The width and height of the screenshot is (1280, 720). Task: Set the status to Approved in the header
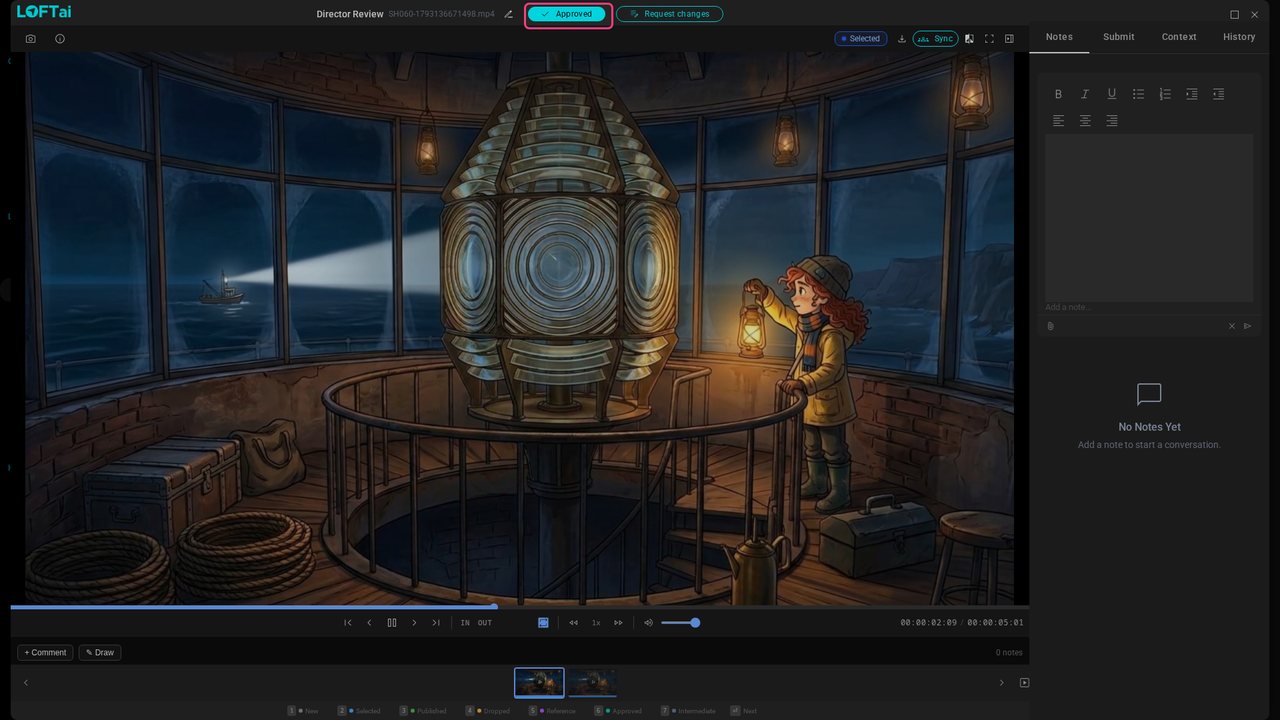566,14
